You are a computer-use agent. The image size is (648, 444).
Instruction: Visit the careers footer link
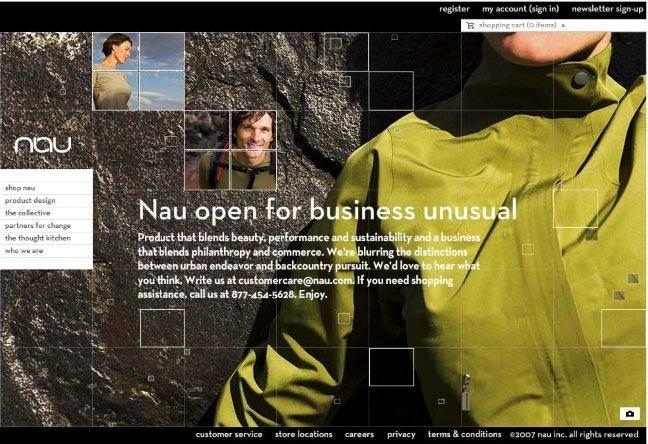(x=360, y=434)
